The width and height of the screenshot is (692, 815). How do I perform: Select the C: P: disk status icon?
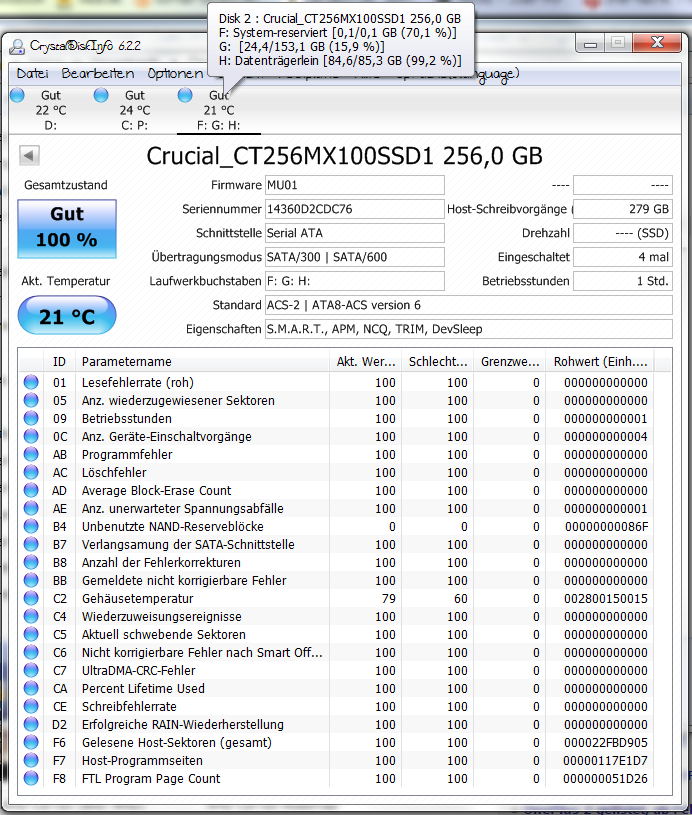[x=101, y=96]
